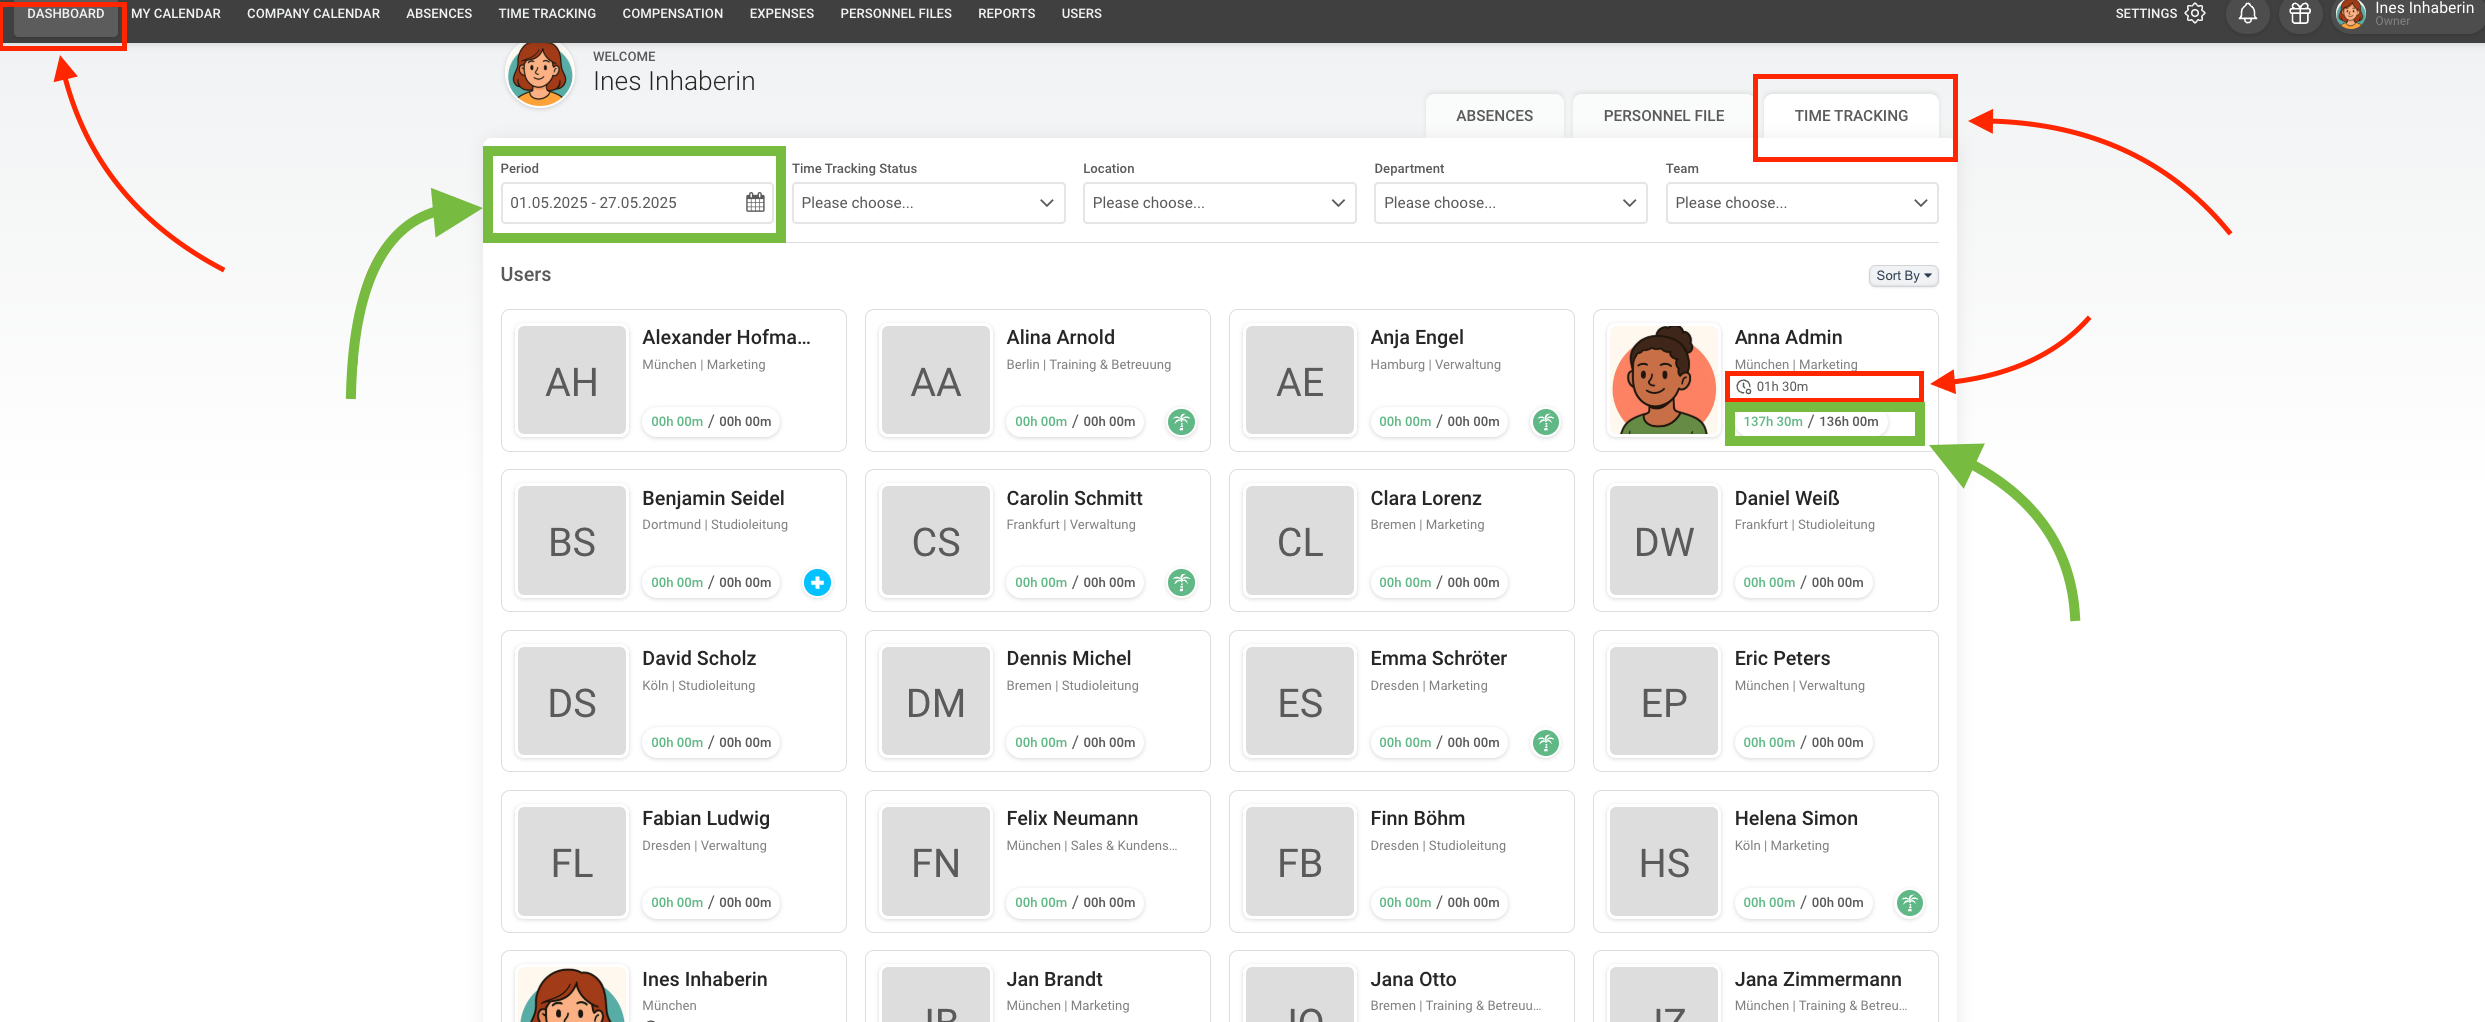Click blue plus icon on Benjamin Seidel
The height and width of the screenshot is (1022, 2485).
click(817, 582)
